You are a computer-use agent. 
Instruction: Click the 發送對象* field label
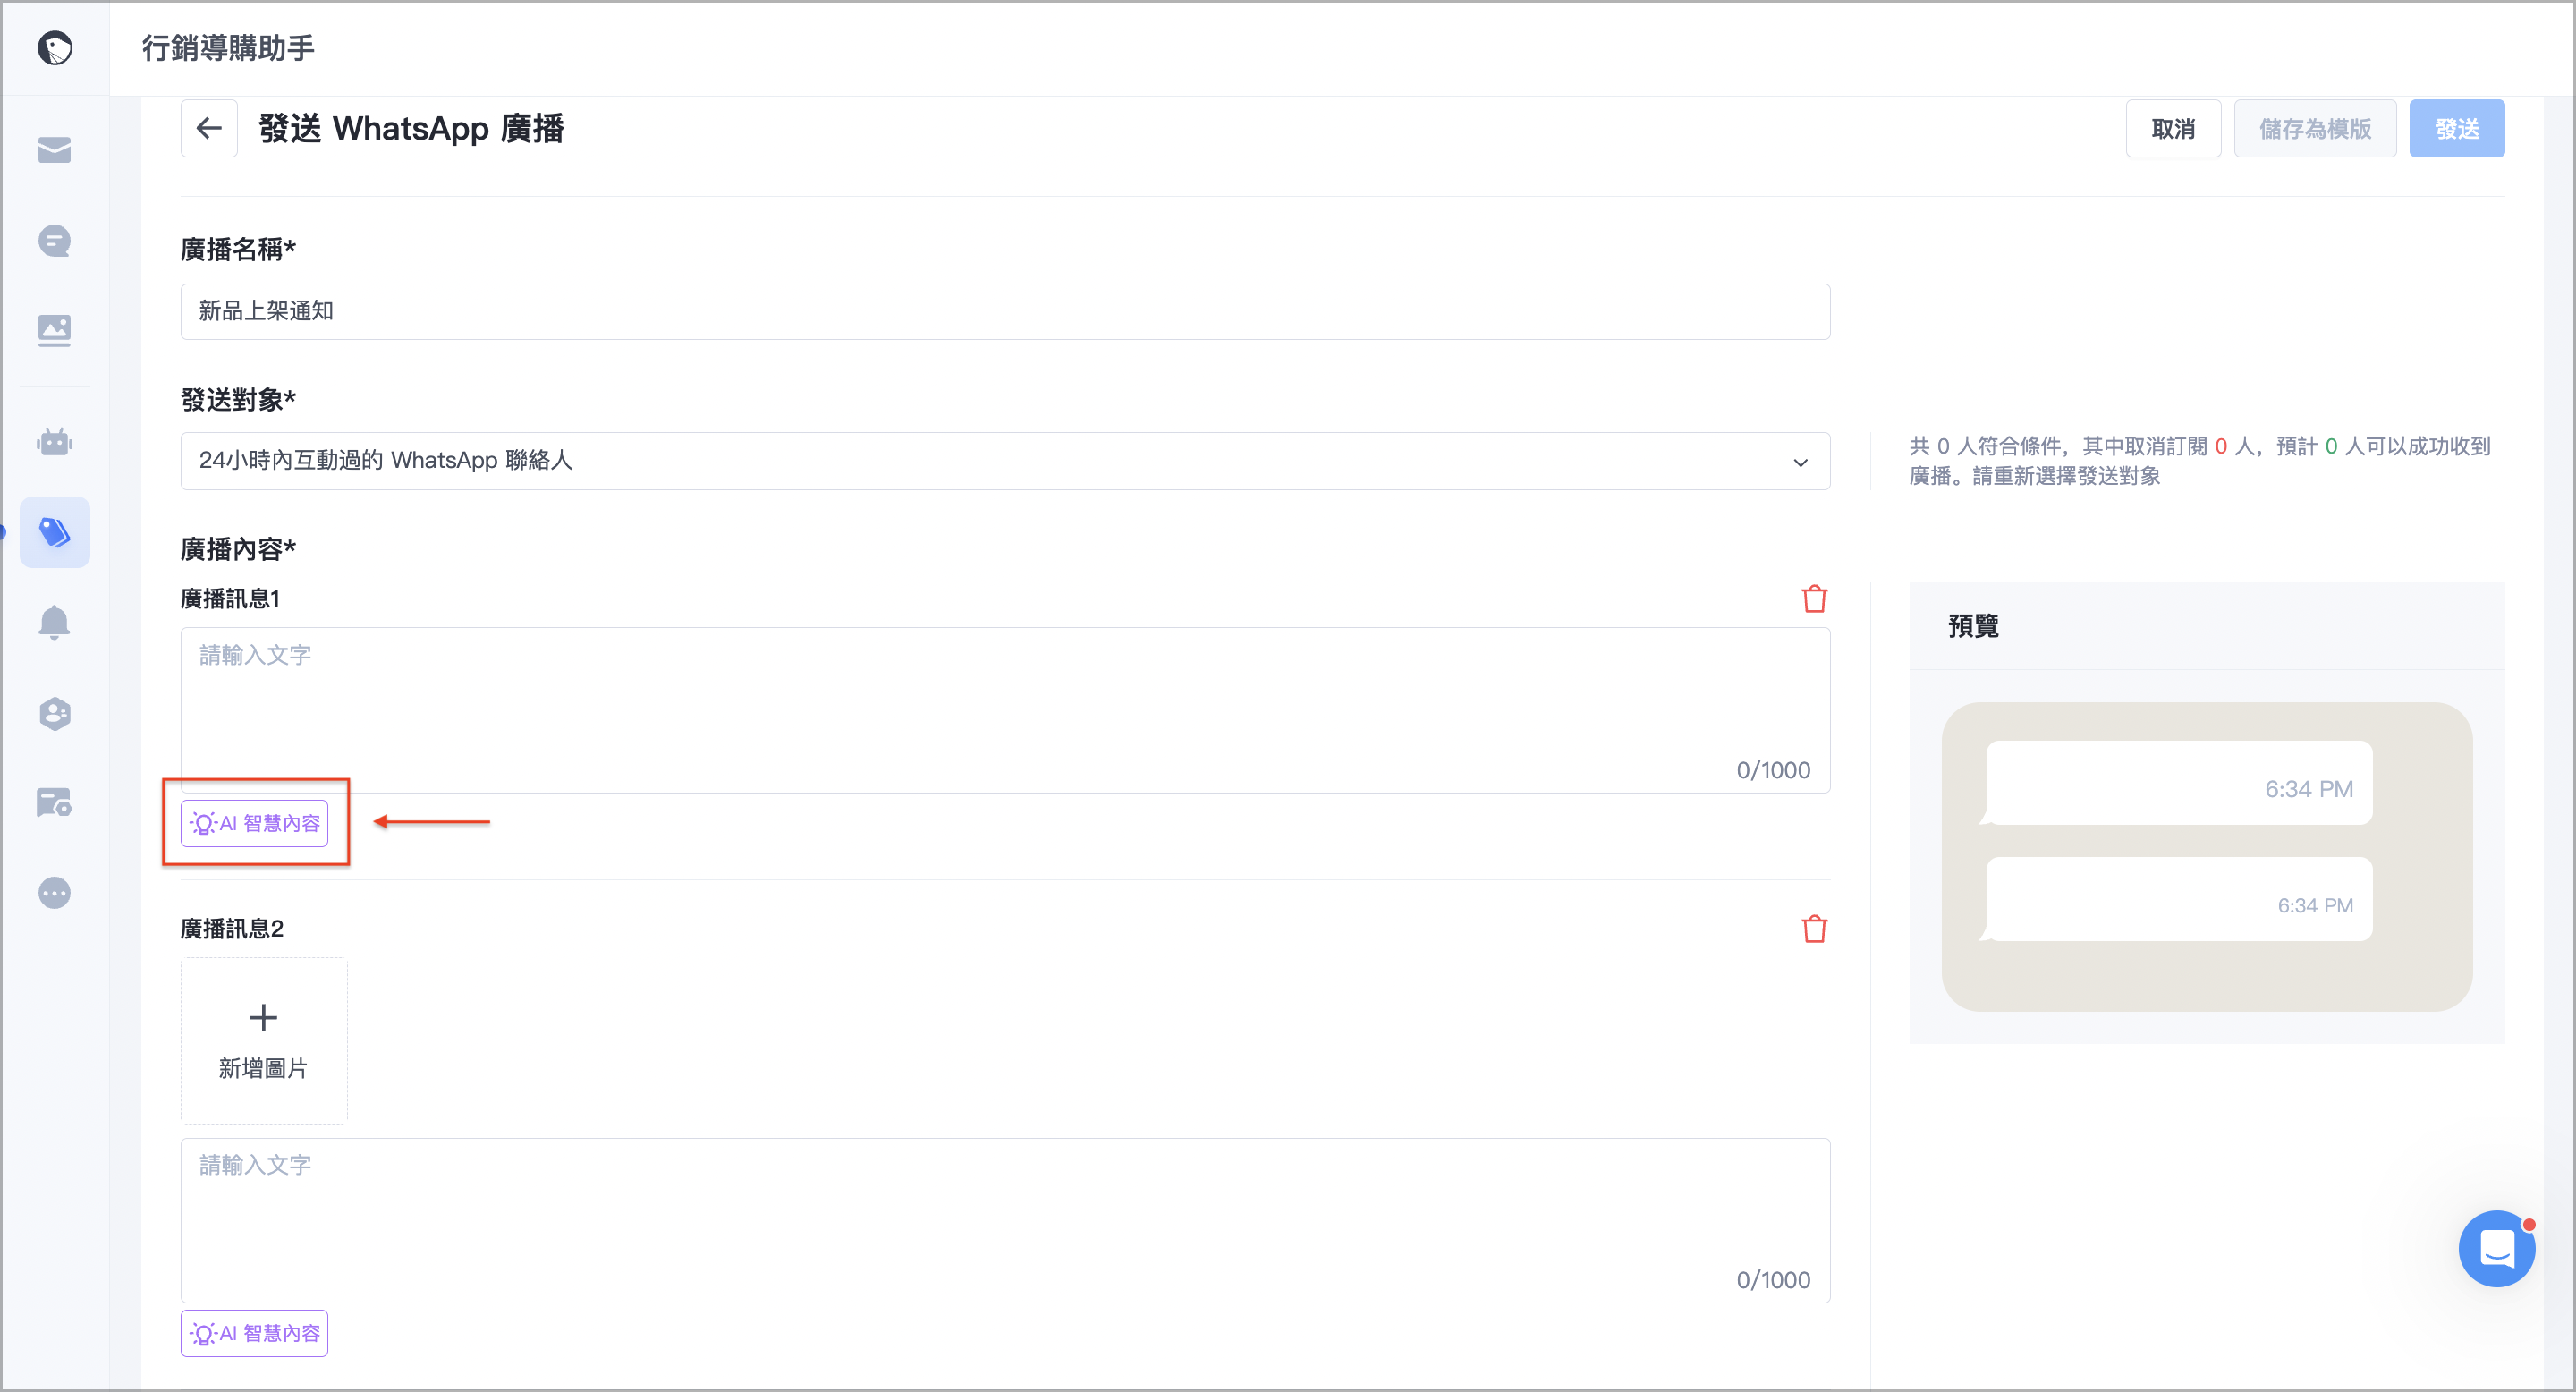click(238, 400)
